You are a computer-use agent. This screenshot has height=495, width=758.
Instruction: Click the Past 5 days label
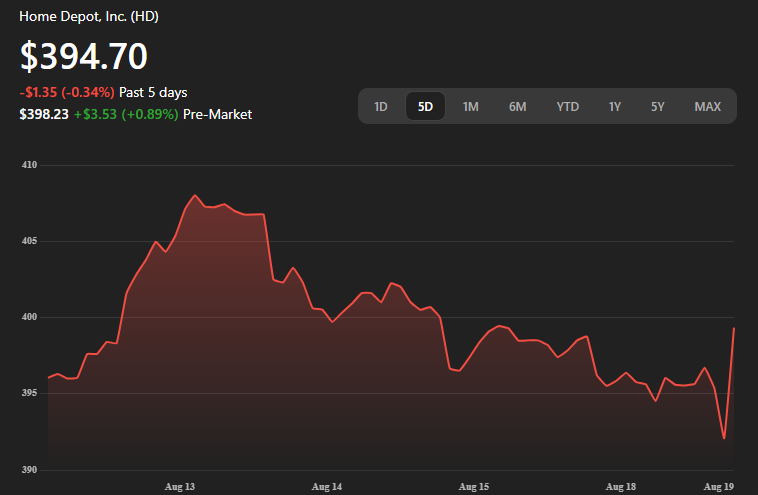tap(153, 92)
